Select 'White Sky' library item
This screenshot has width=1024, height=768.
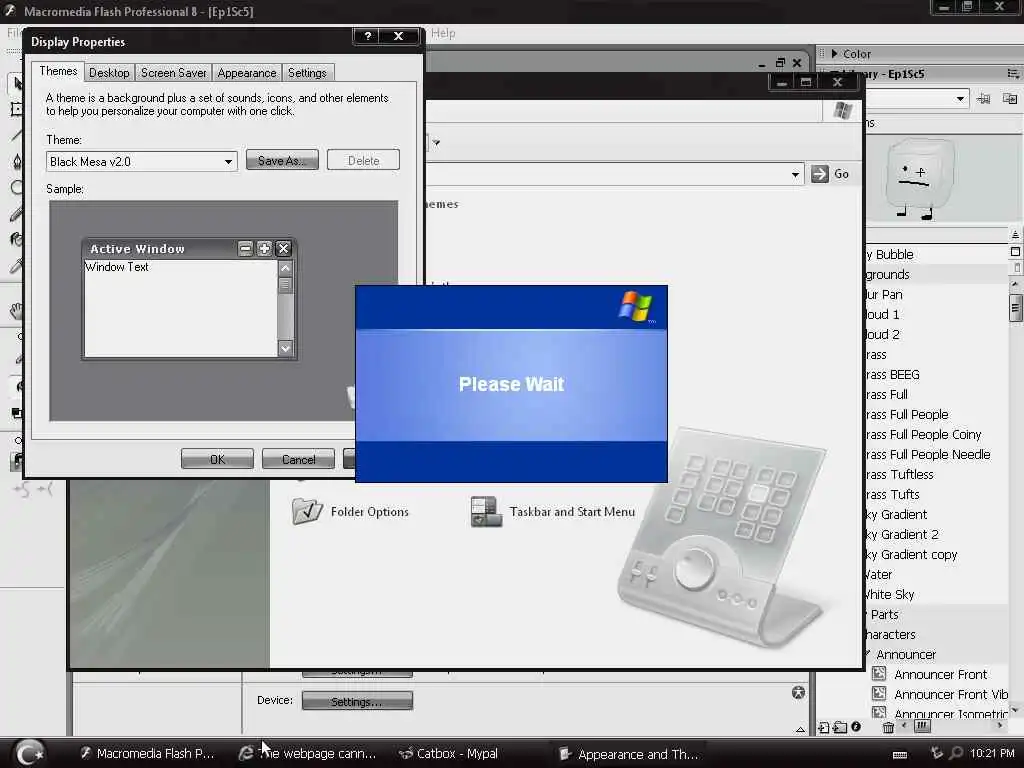(890, 594)
